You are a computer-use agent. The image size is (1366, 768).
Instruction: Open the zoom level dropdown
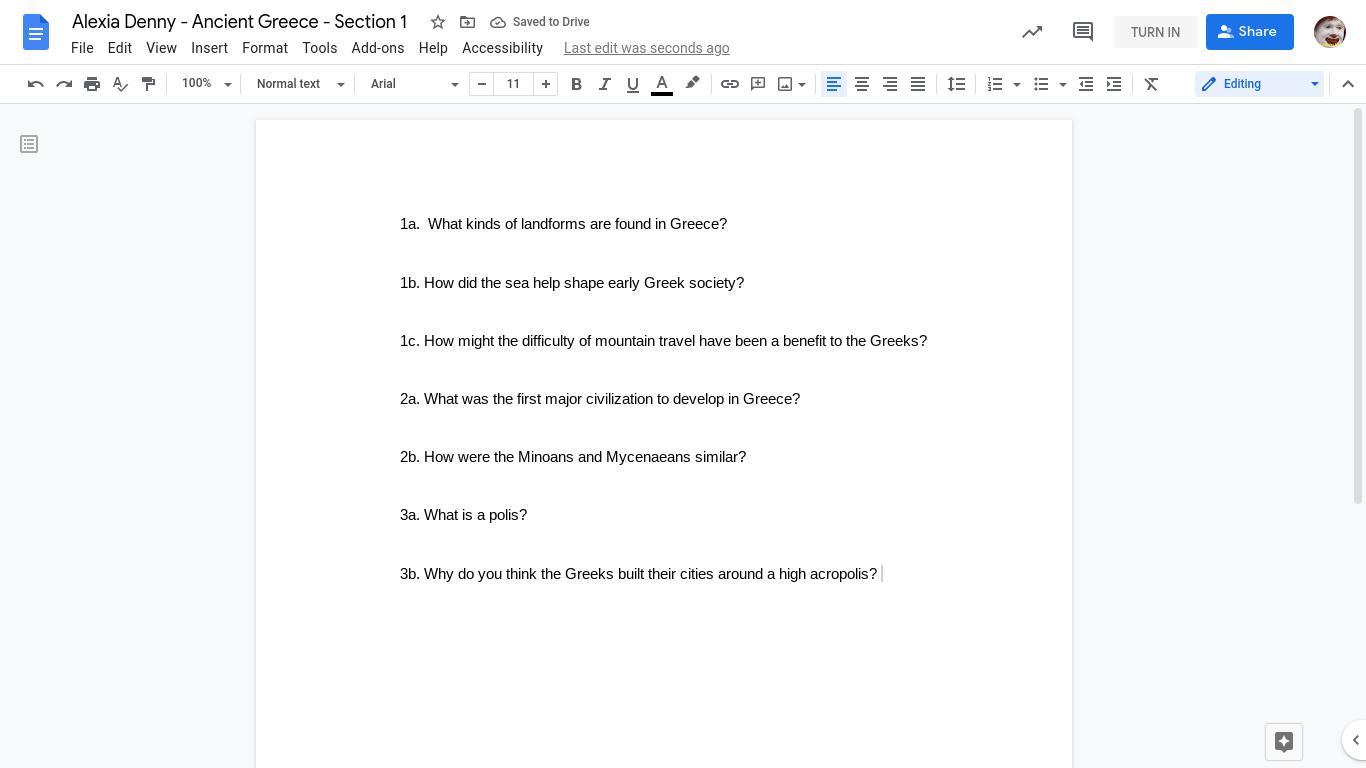pyautogui.click(x=206, y=84)
